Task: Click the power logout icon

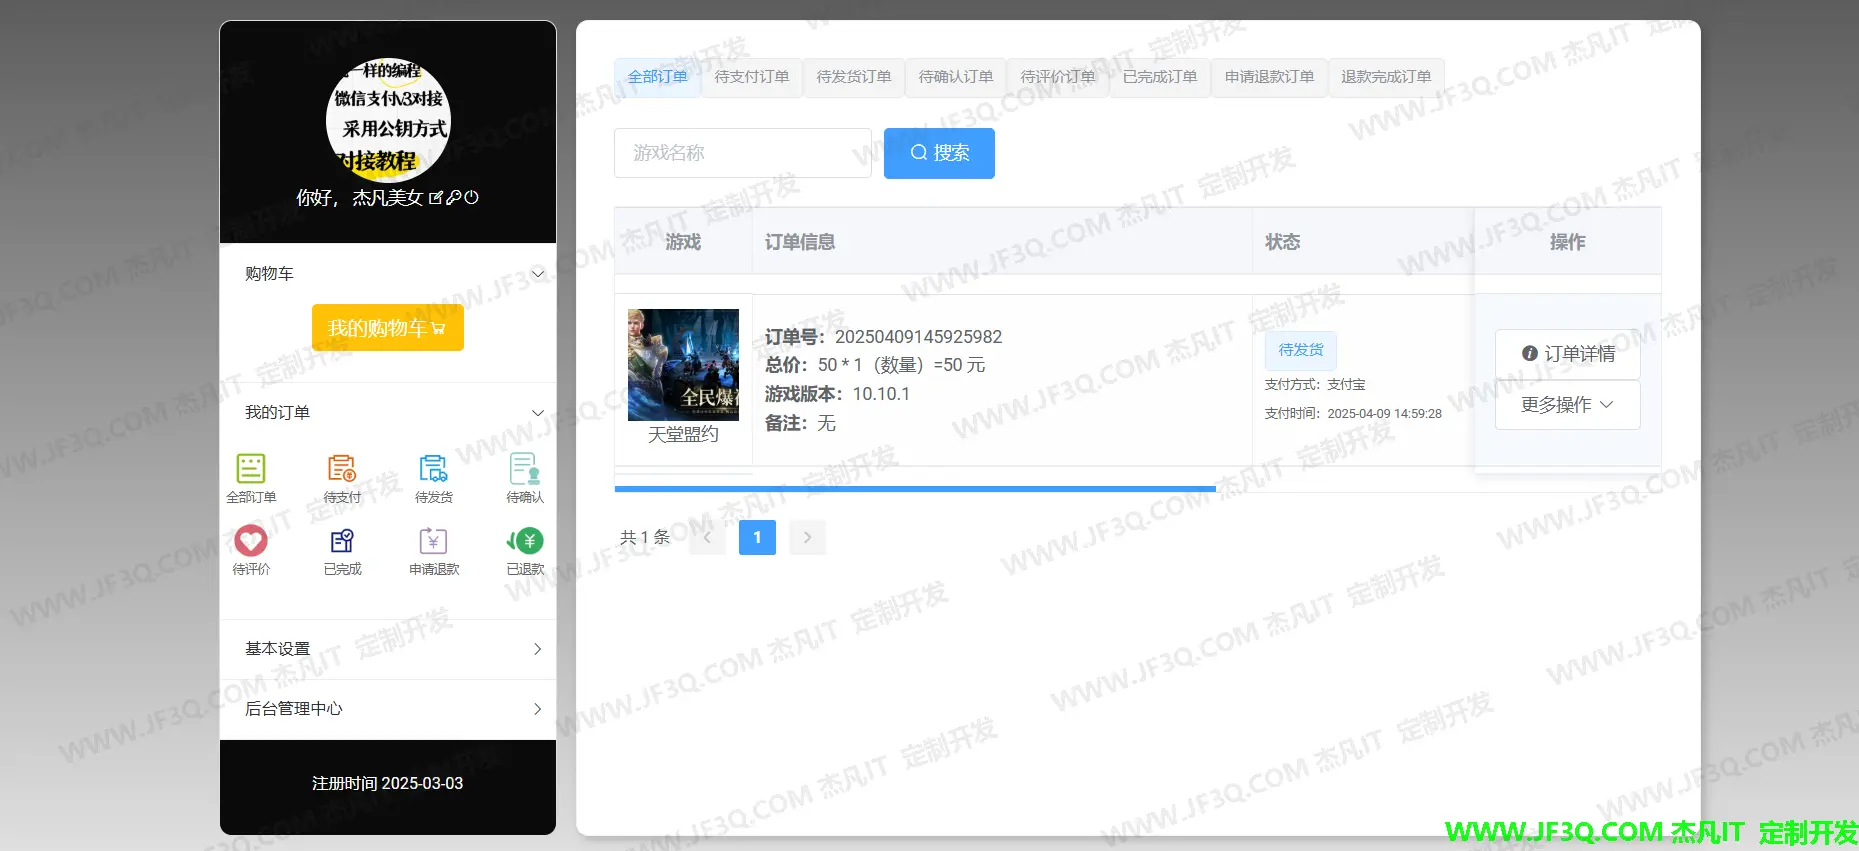Action: click(x=472, y=198)
